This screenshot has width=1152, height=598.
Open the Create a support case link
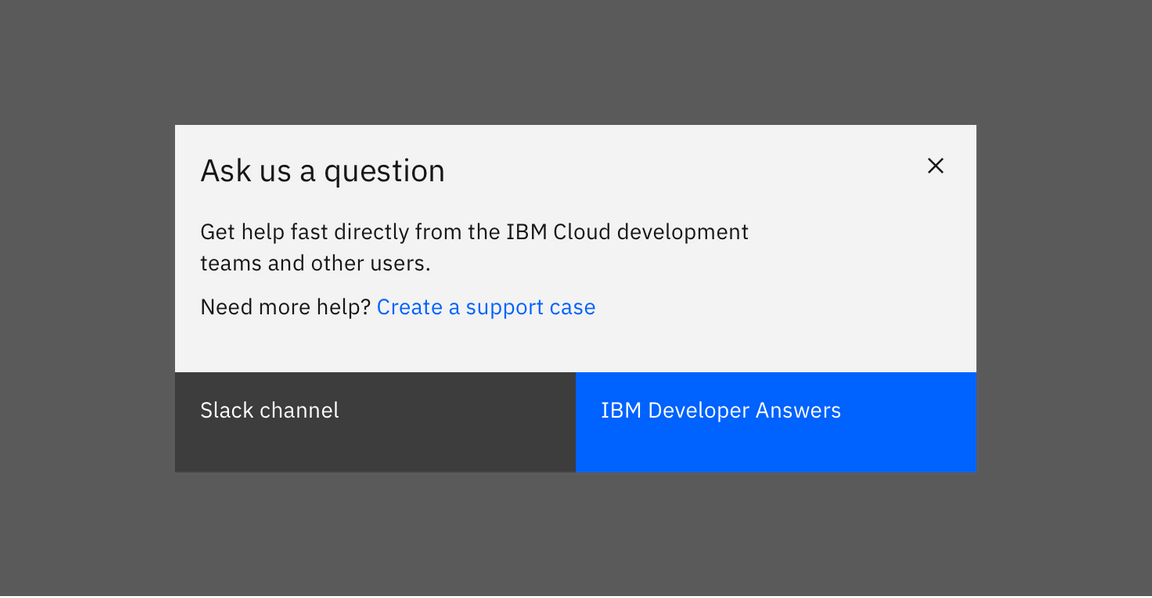point(486,307)
